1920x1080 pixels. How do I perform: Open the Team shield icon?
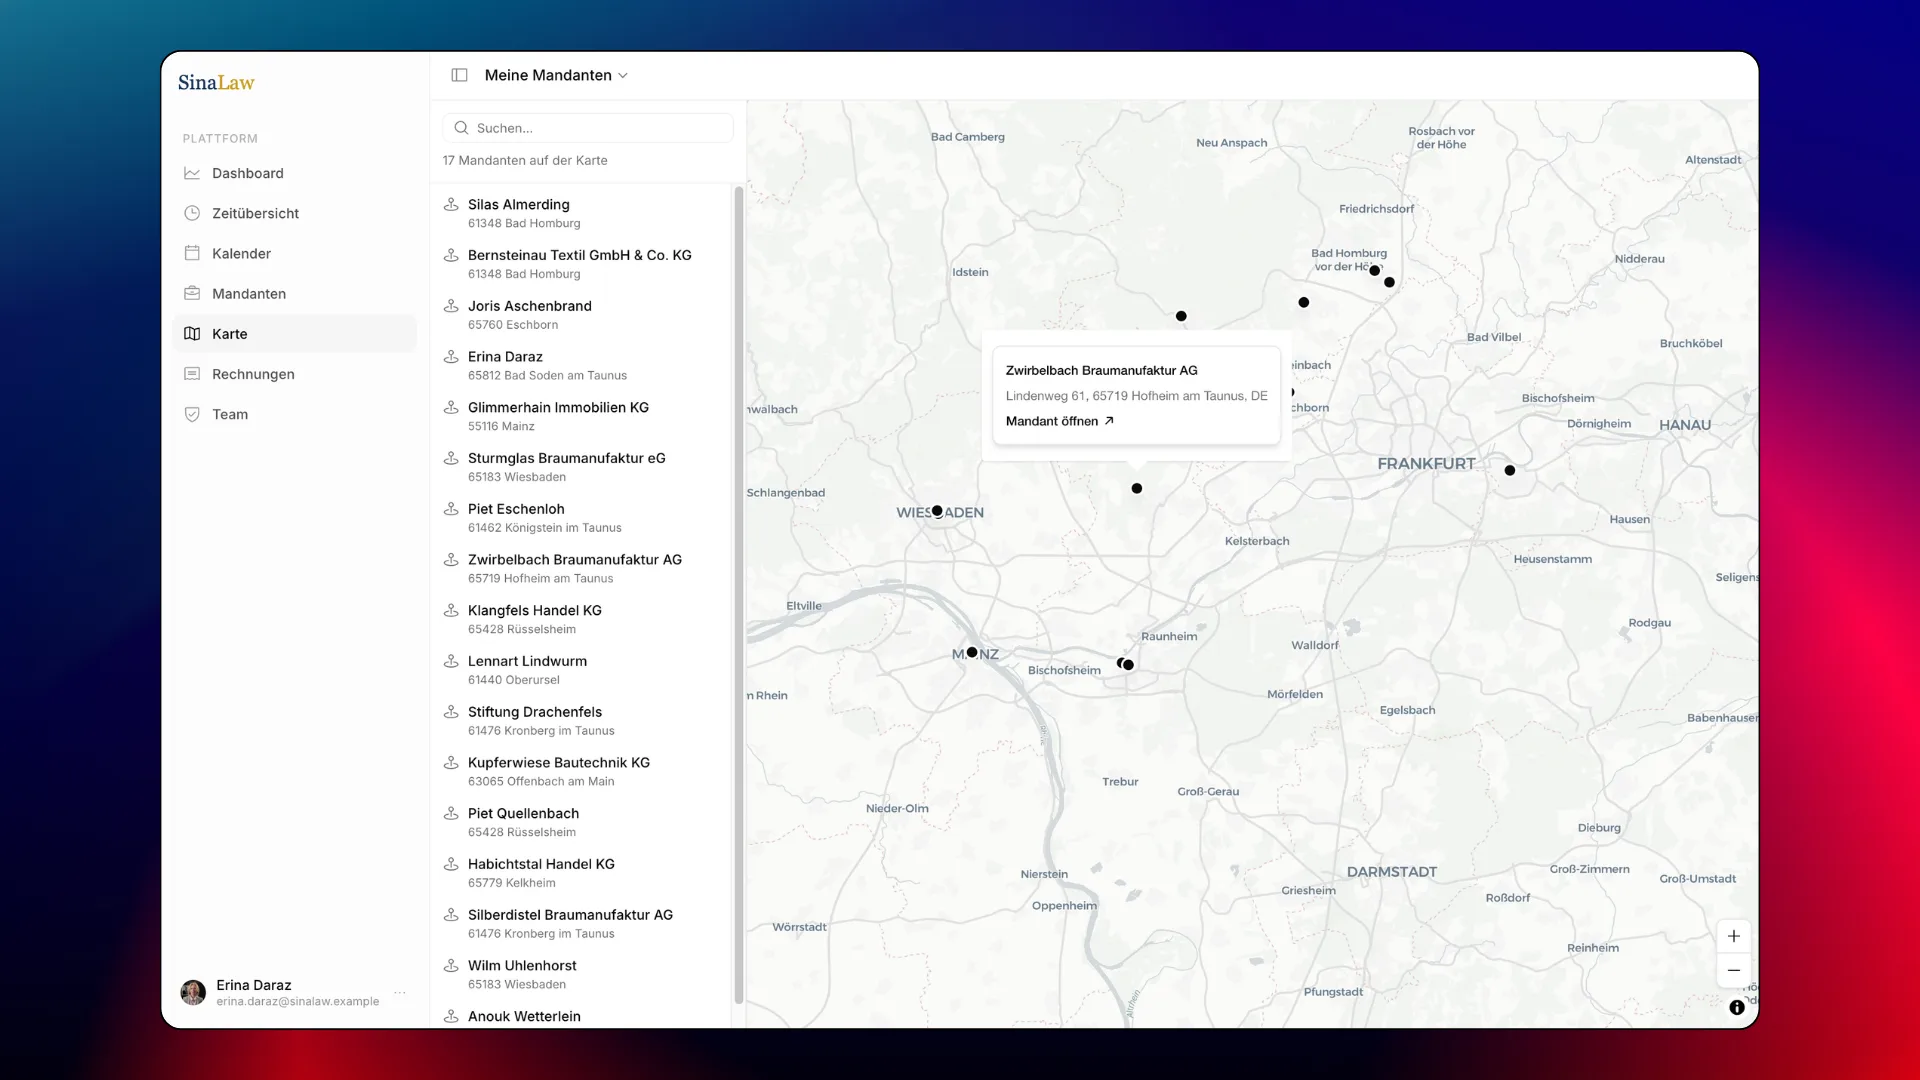coord(192,414)
